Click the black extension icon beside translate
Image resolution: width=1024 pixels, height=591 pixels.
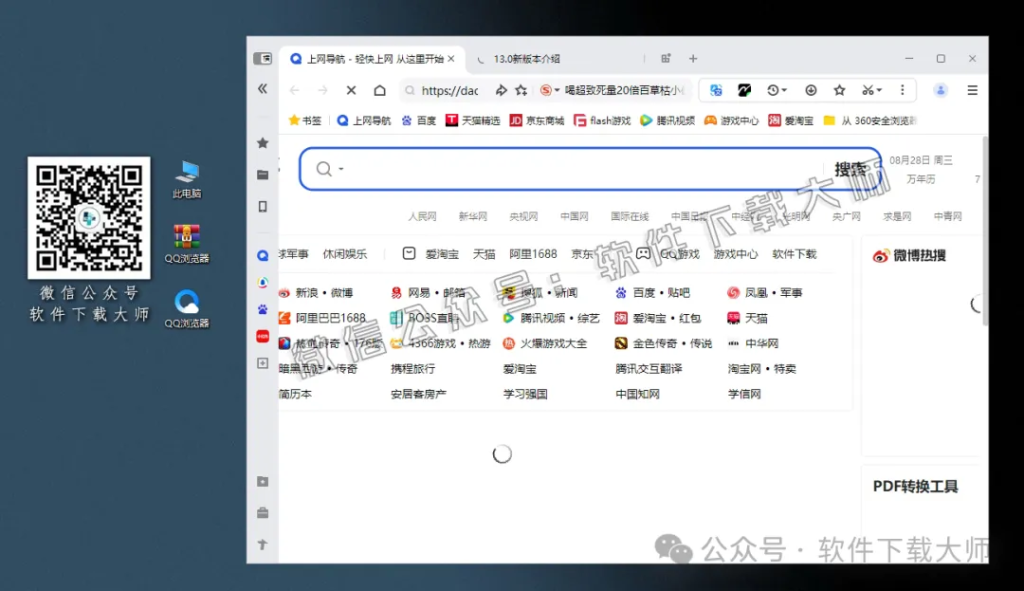click(745, 90)
